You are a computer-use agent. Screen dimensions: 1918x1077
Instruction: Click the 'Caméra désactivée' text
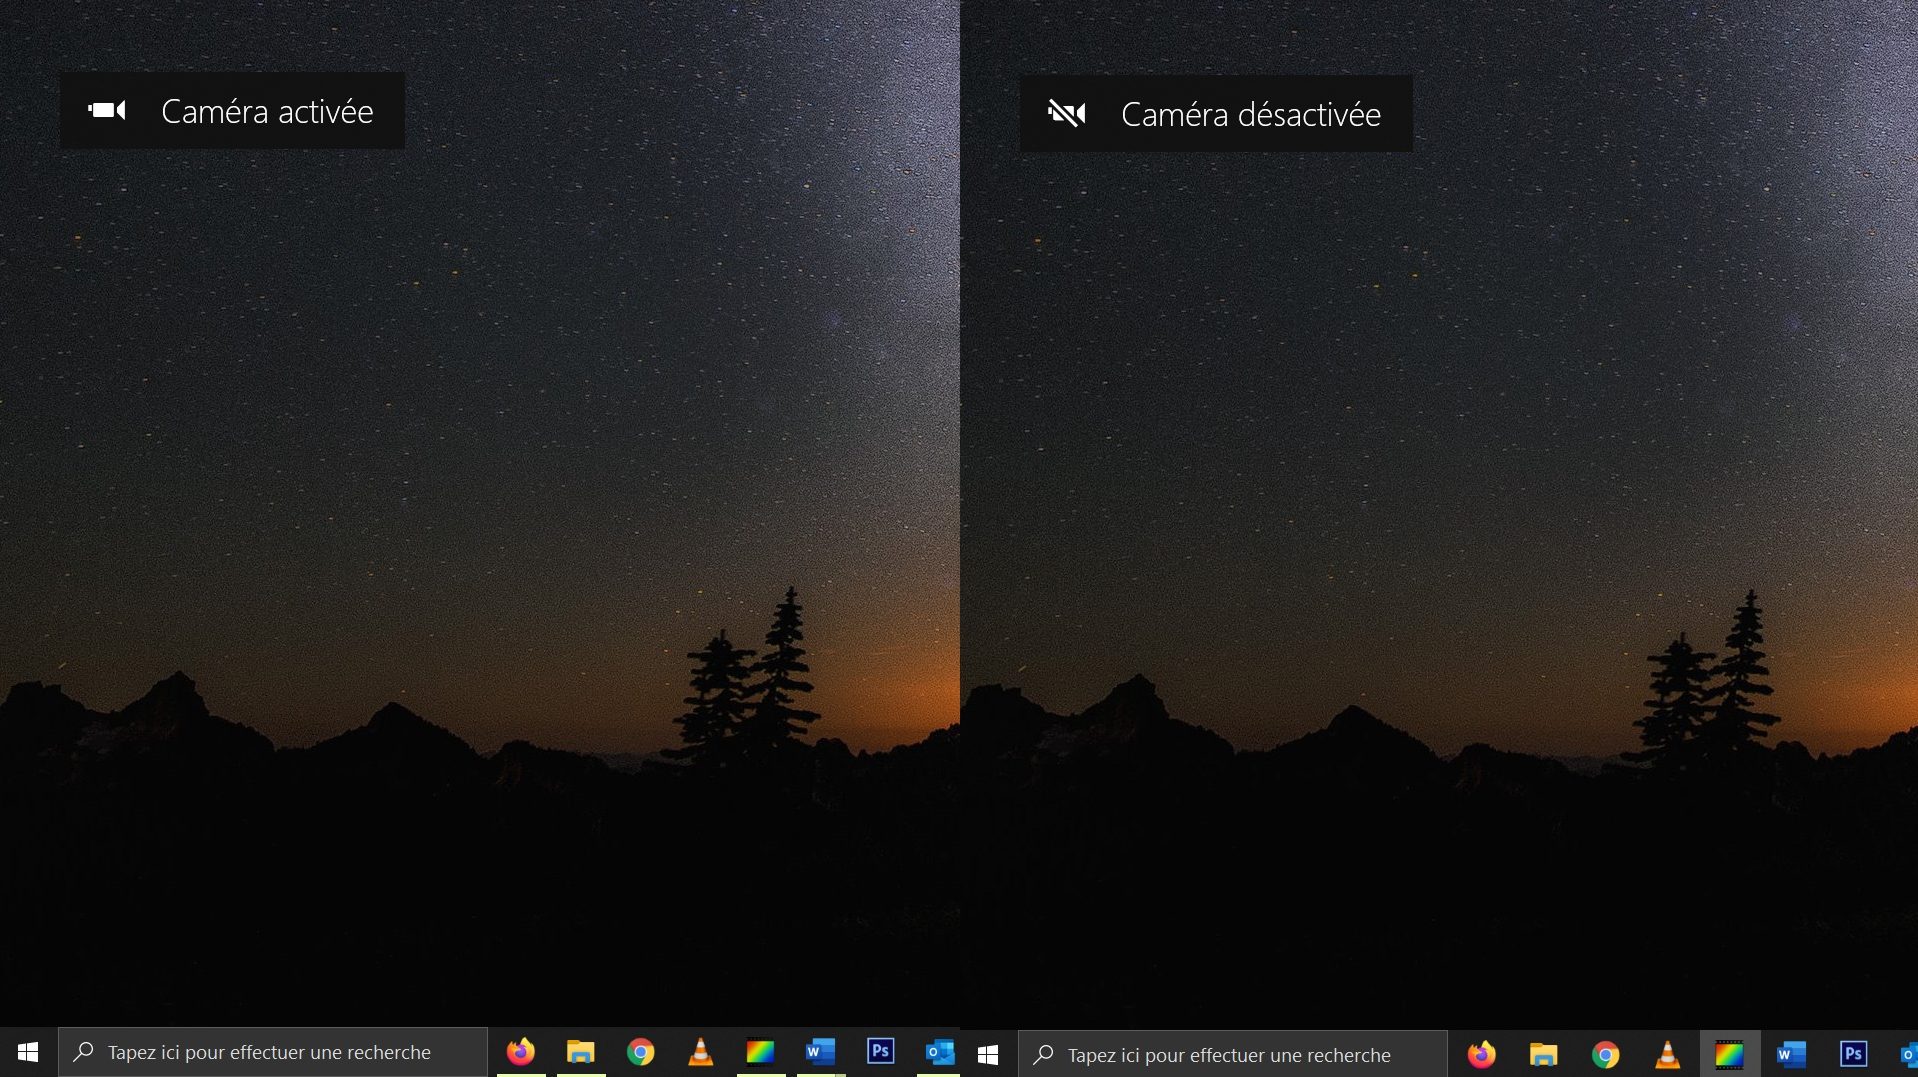click(1251, 114)
